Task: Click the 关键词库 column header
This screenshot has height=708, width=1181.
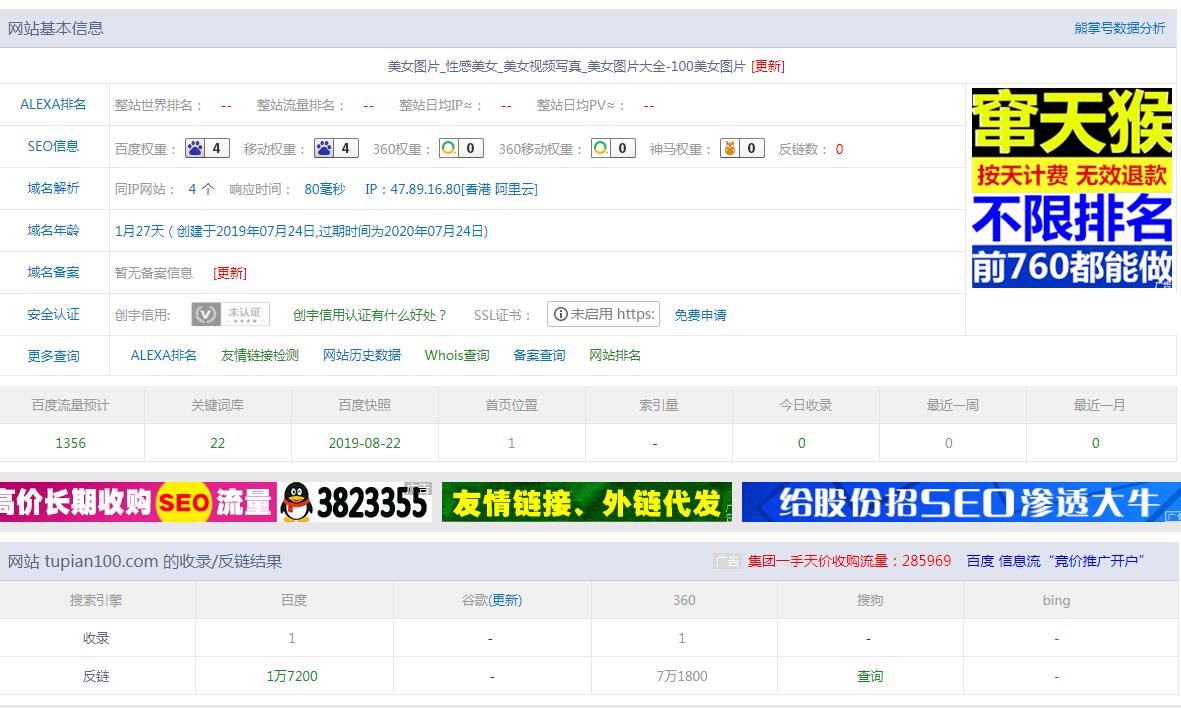Action: (x=217, y=405)
